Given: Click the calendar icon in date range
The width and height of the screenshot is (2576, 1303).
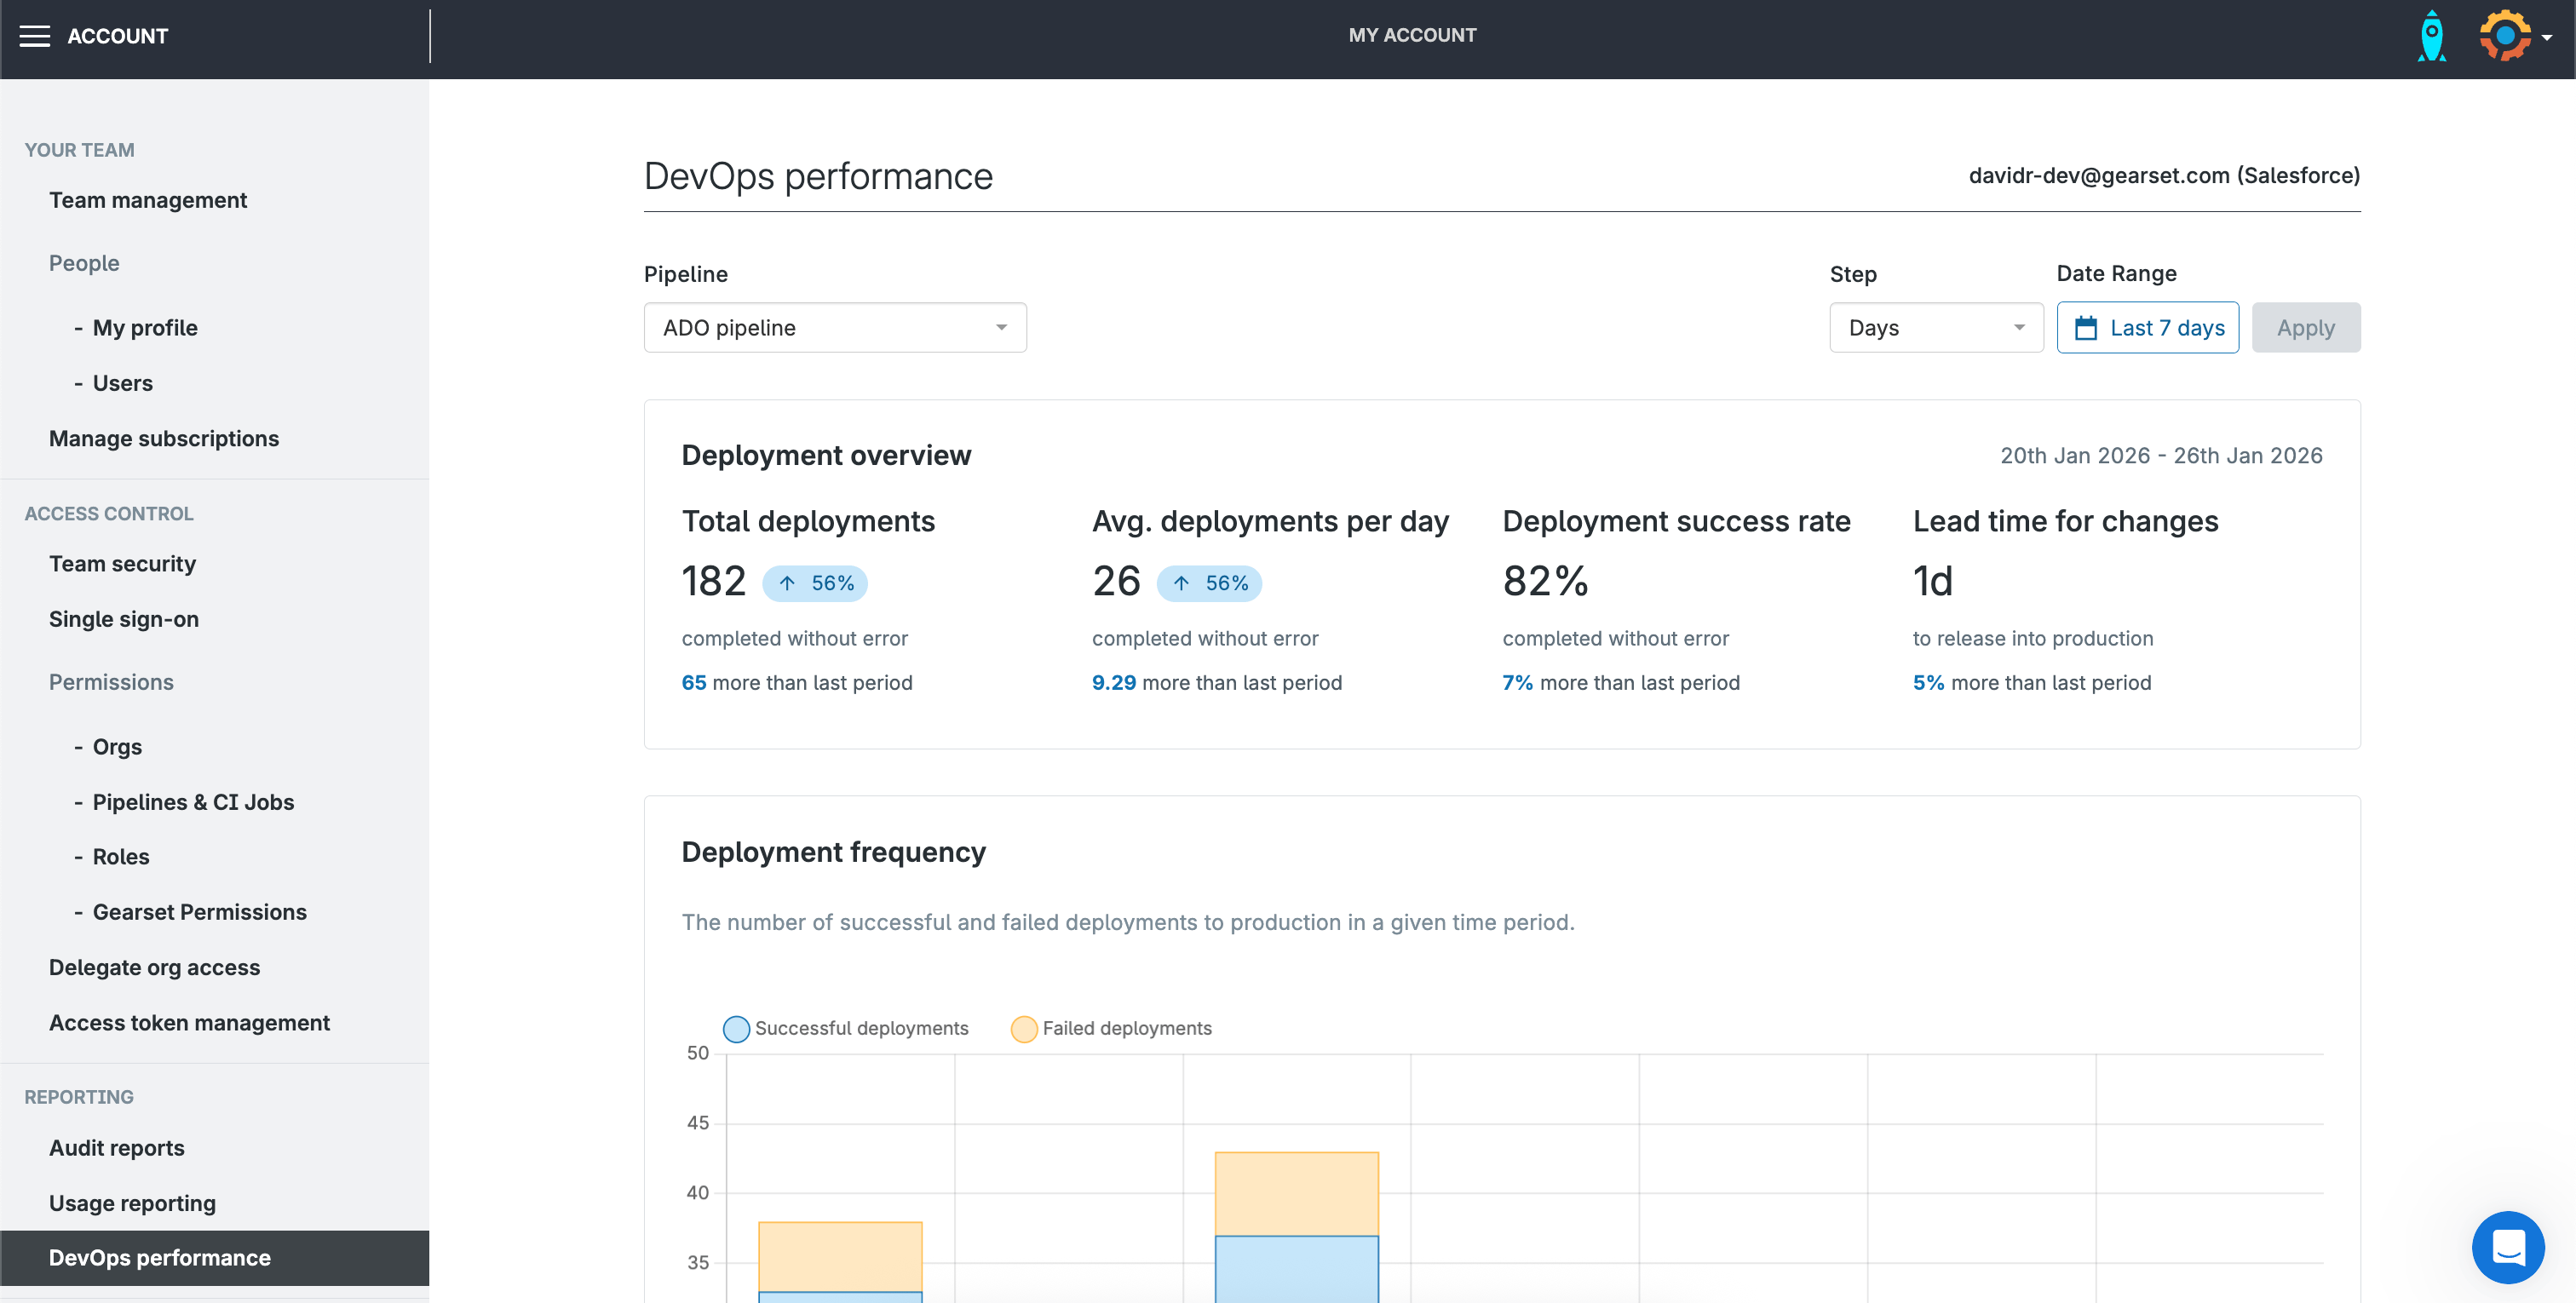Looking at the screenshot, I should [x=2085, y=328].
